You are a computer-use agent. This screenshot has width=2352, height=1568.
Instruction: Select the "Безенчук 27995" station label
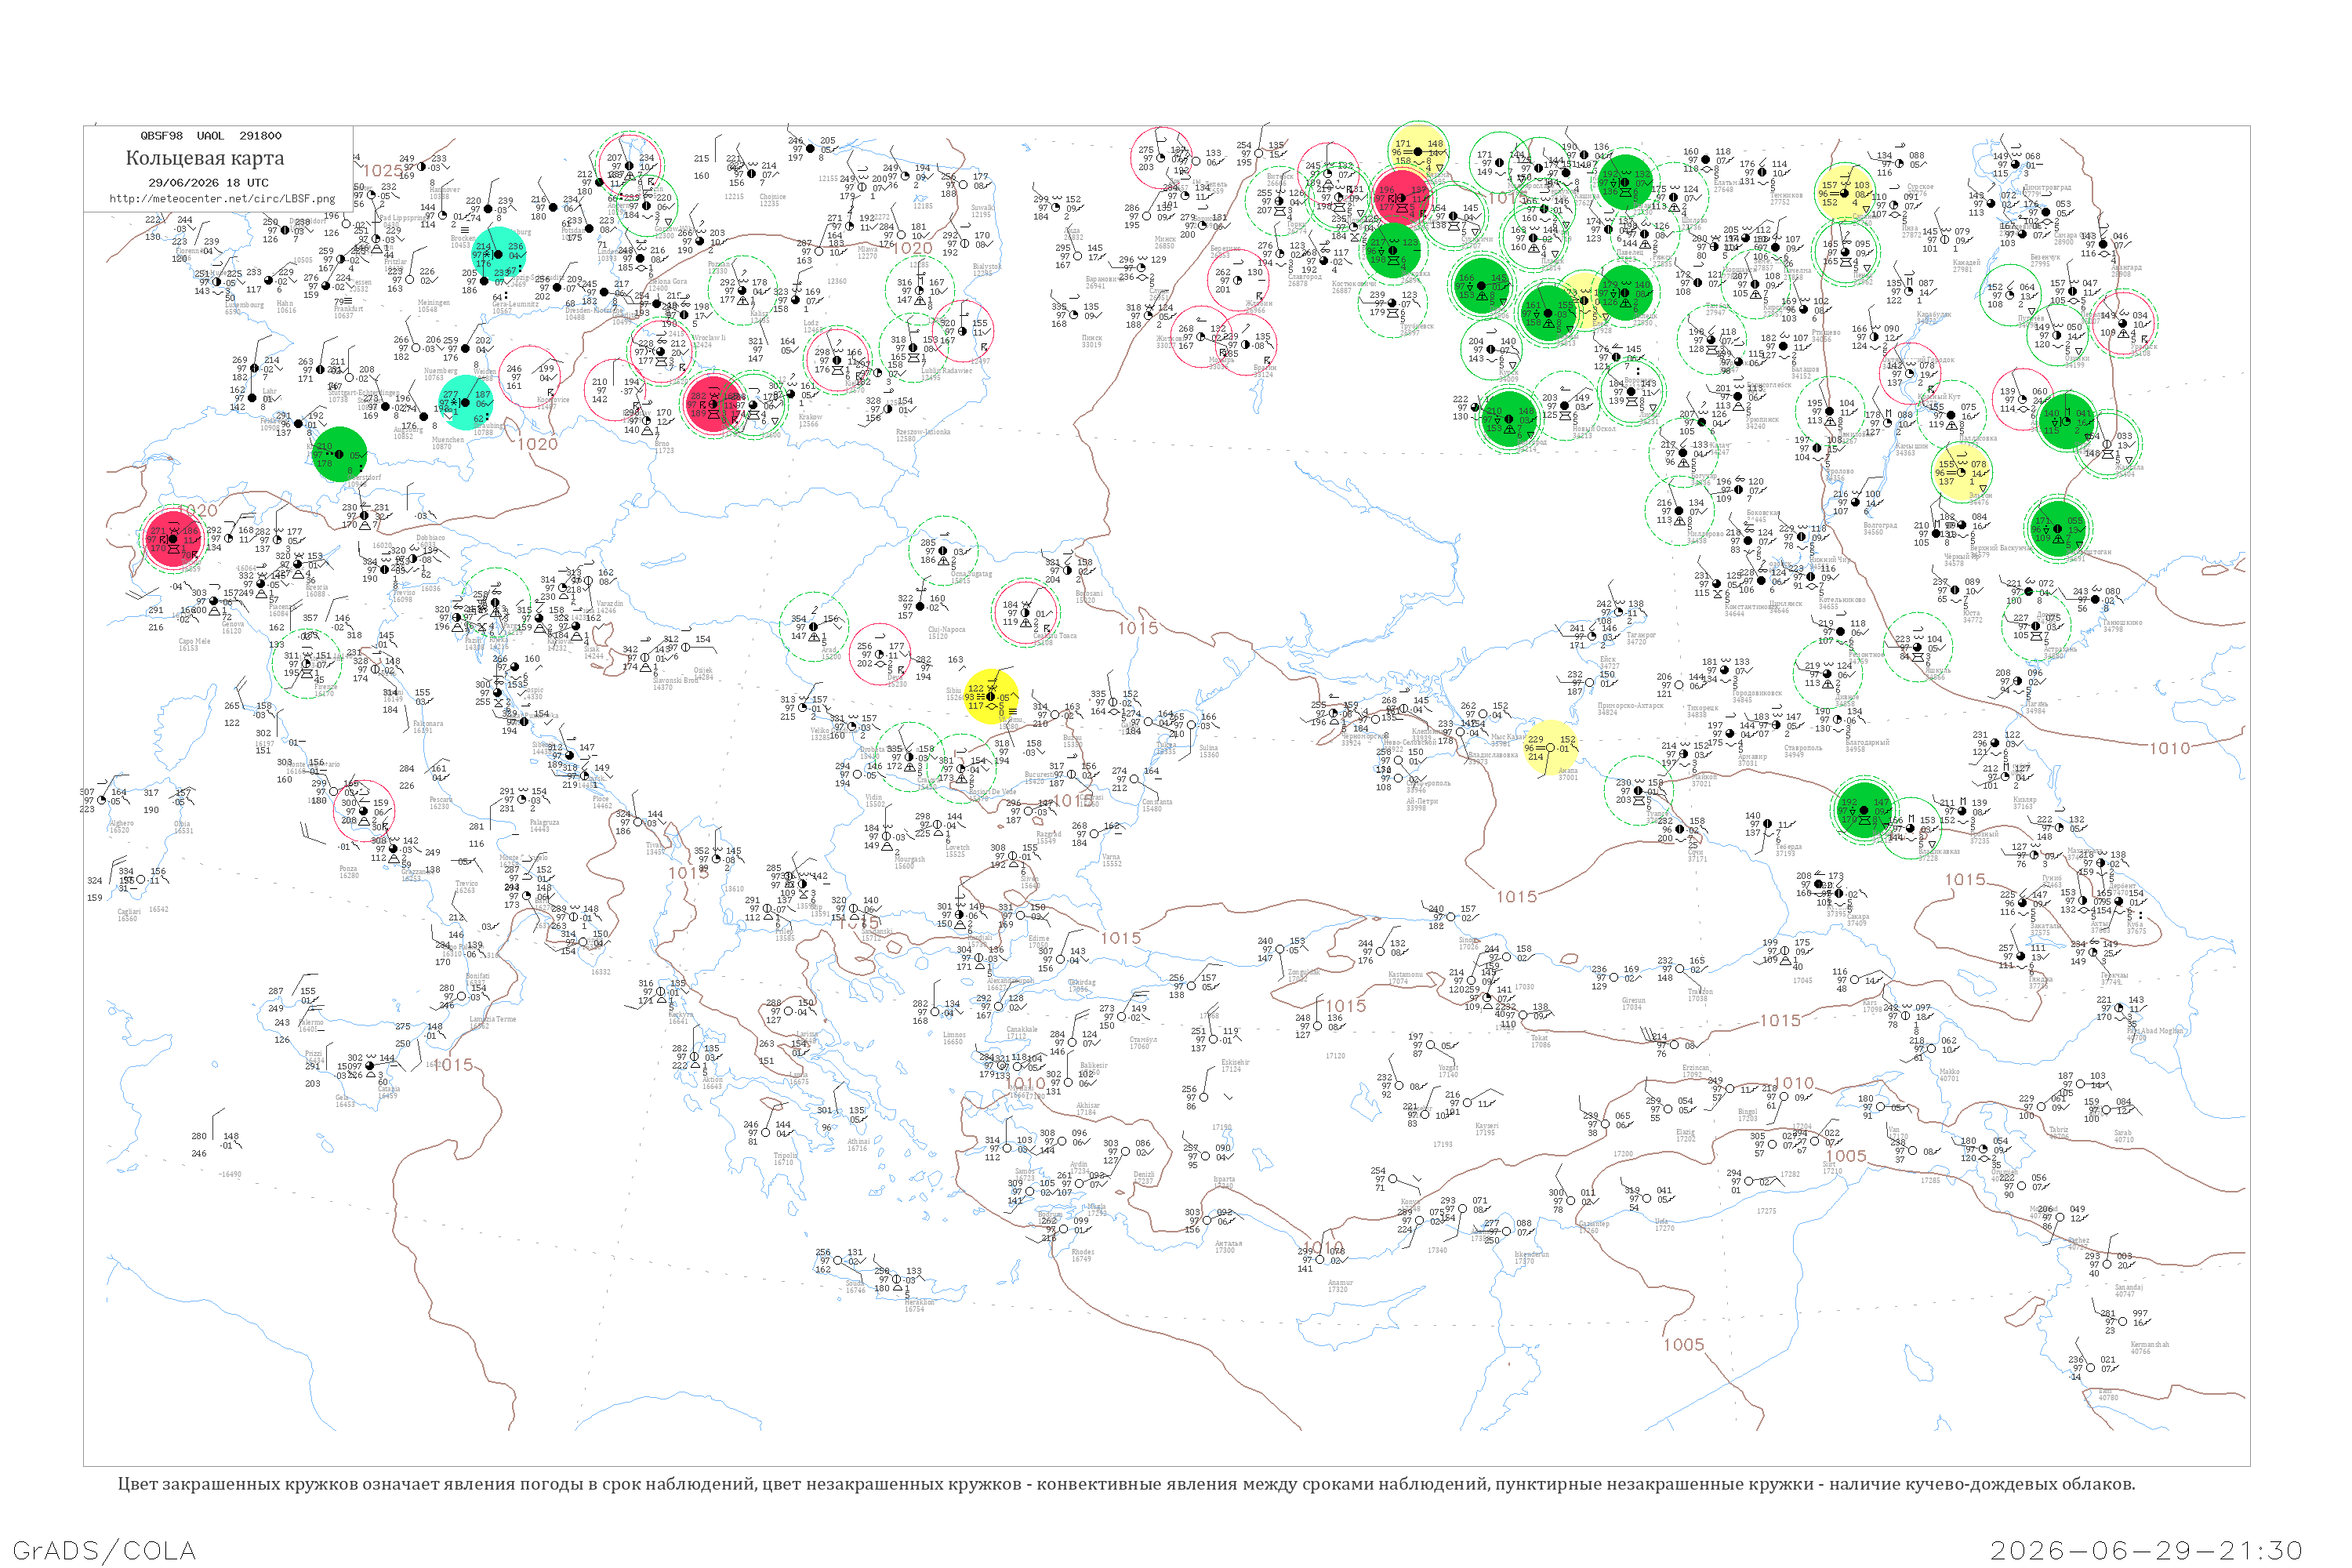[2045, 260]
